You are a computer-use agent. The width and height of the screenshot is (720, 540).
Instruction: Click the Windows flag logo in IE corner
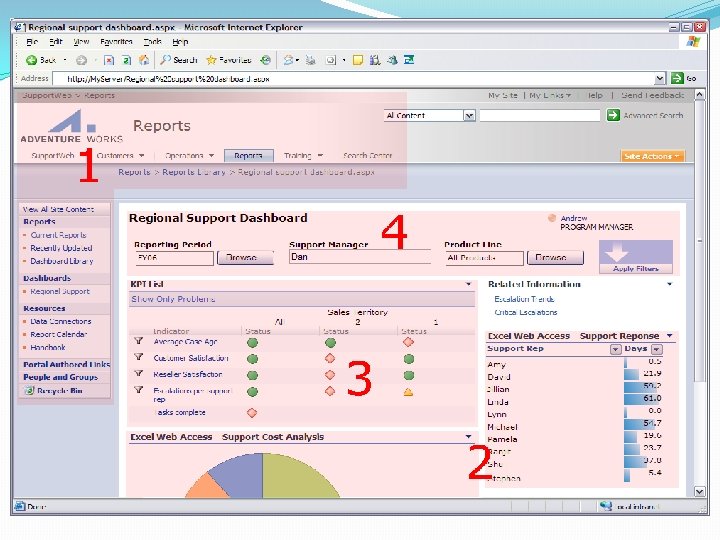(693, 42)
